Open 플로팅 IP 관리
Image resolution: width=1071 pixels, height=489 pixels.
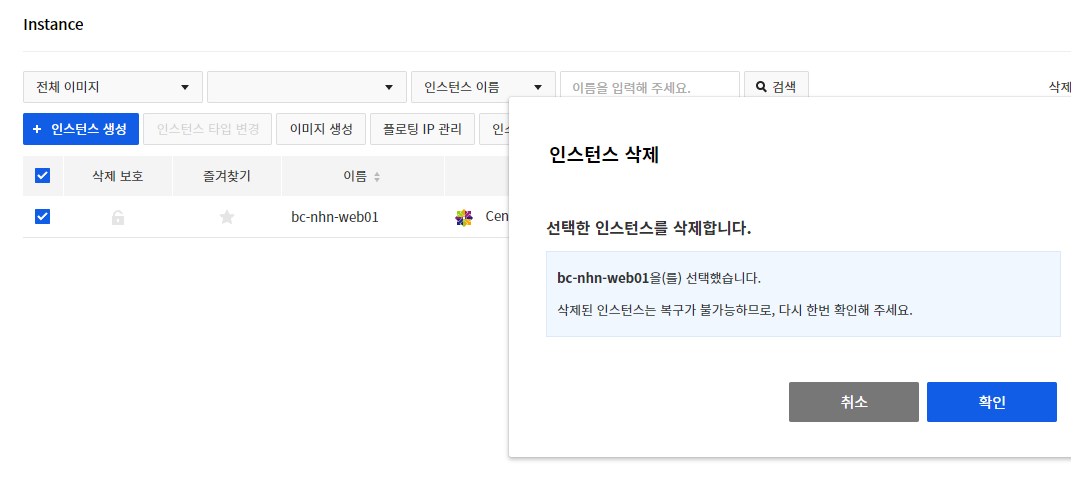pyautogui.click(x=422, y=129)
